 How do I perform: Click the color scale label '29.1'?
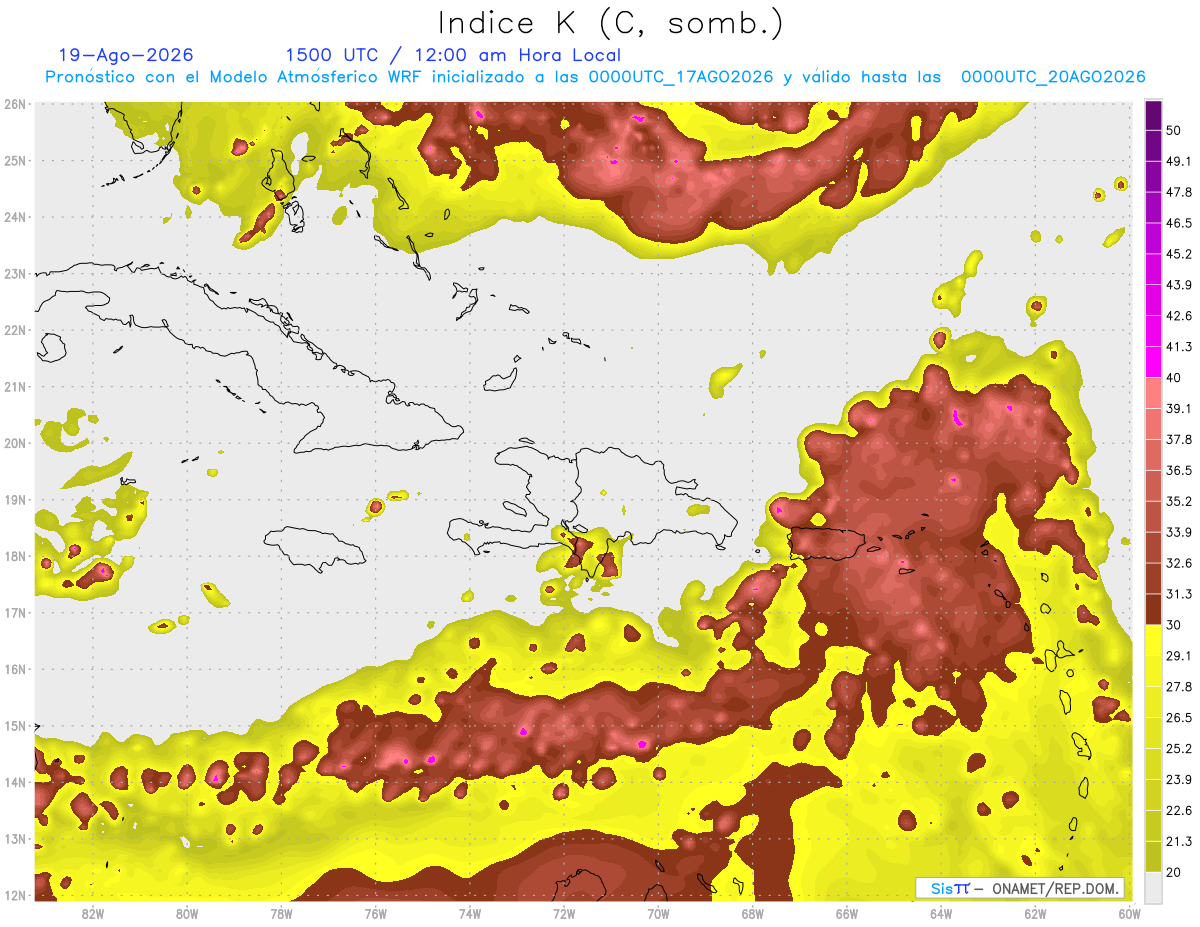pyautogui.click(x=1179, y=656)
